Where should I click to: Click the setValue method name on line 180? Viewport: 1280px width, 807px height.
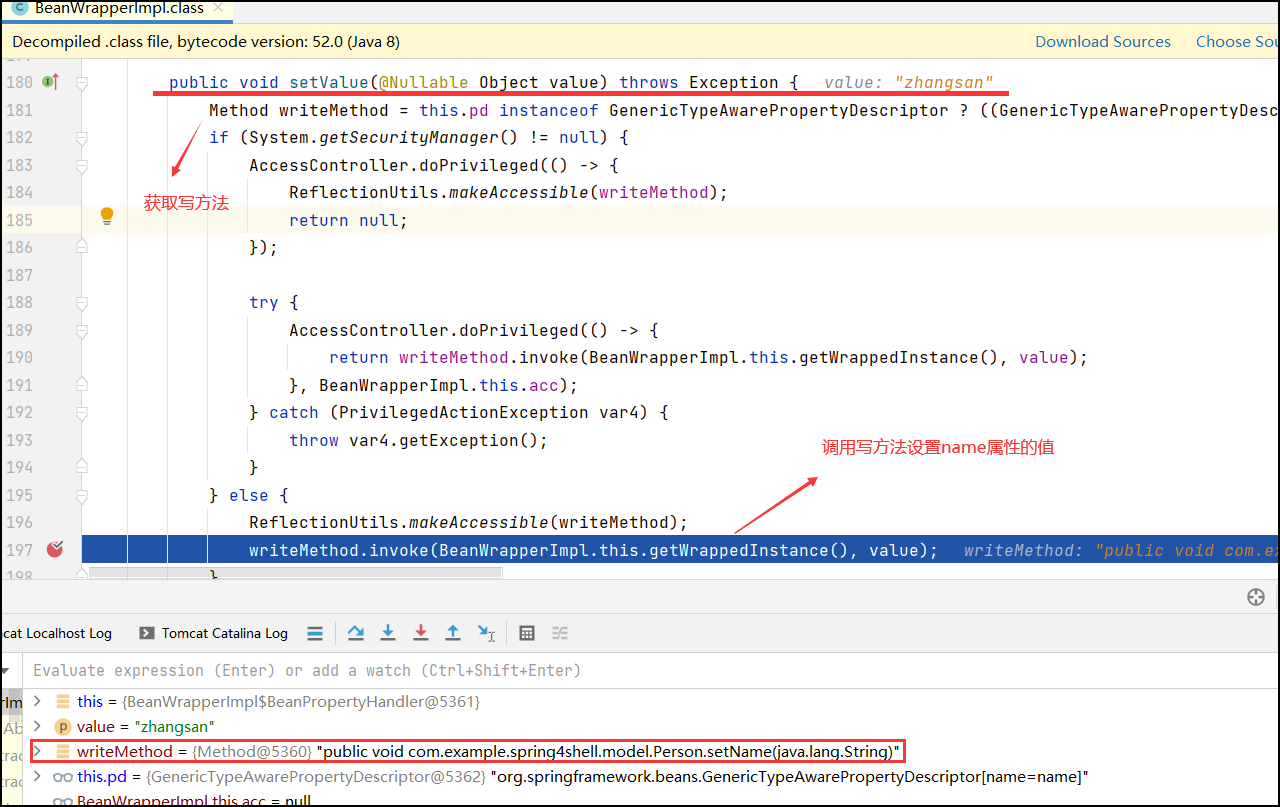pyautogui.click(x=329, y=82)
